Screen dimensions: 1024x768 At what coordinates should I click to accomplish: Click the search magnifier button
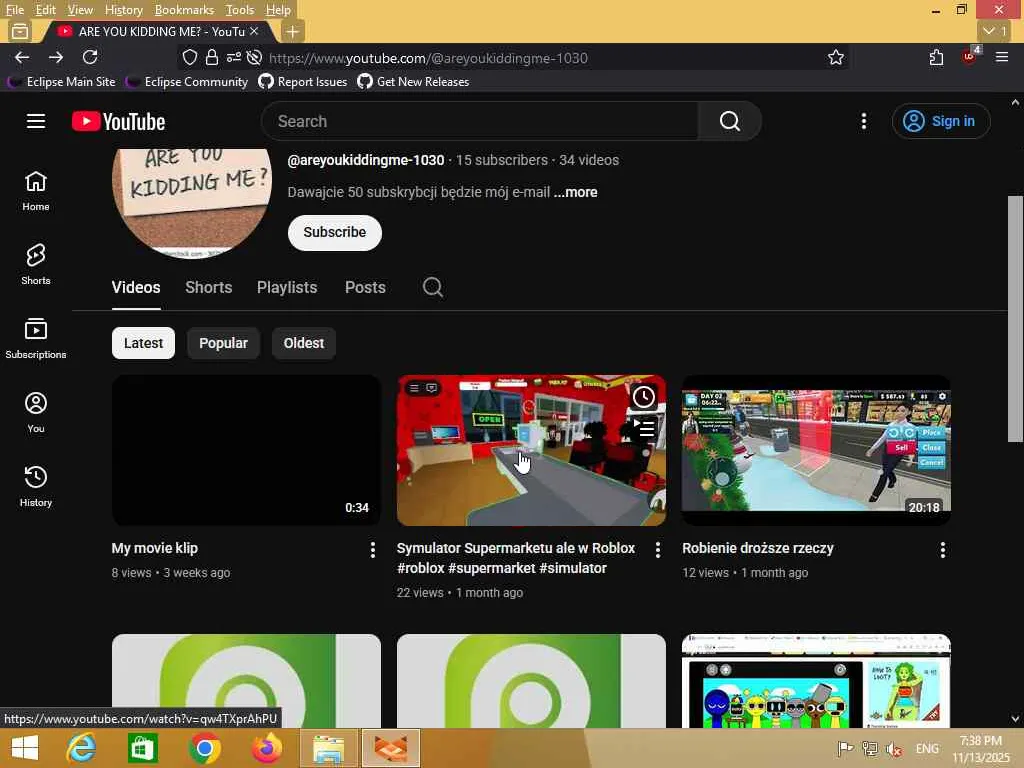point(729,121)
